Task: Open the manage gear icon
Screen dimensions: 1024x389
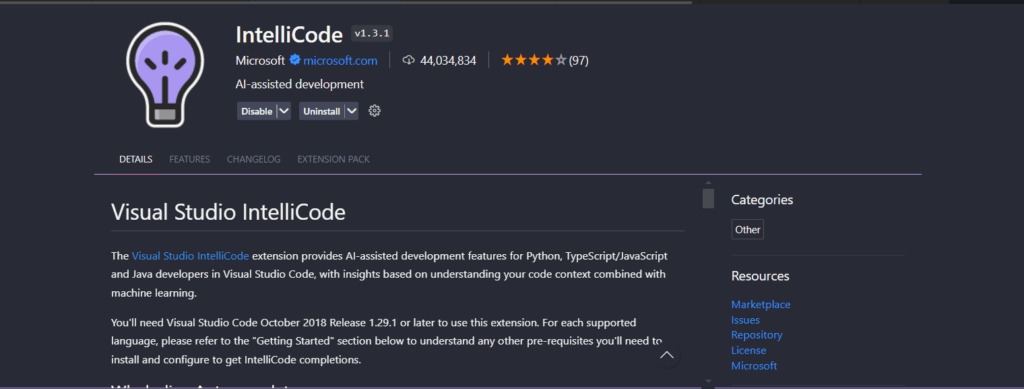Action: coord(374,111)
